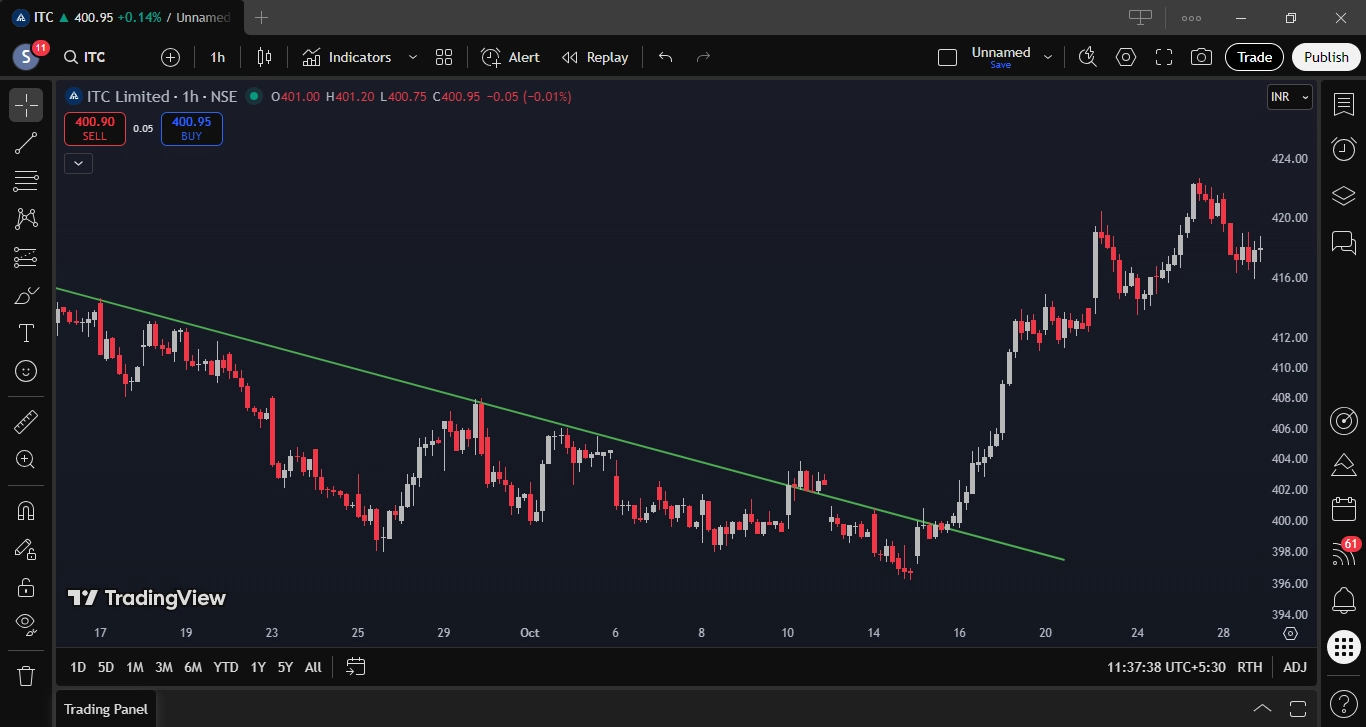The height and width of the screenshot is (727, 1366).
Task: Remove drawings with the trash icon
Action: click(26, 675)
